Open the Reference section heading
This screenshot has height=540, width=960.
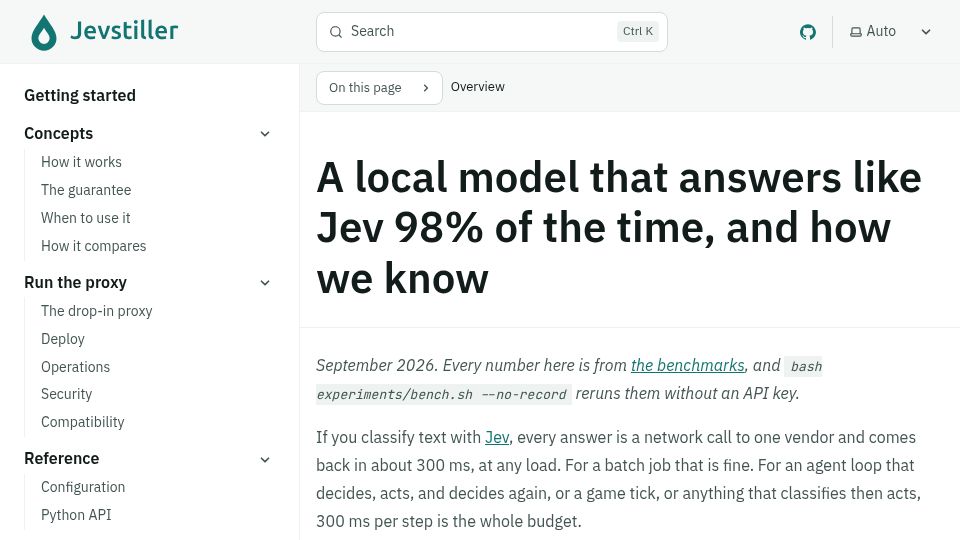(62, 459)
